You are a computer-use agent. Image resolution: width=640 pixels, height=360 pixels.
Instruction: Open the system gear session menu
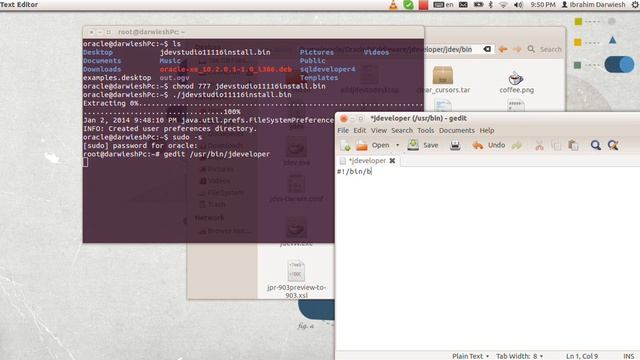click(x=635, y=5)
